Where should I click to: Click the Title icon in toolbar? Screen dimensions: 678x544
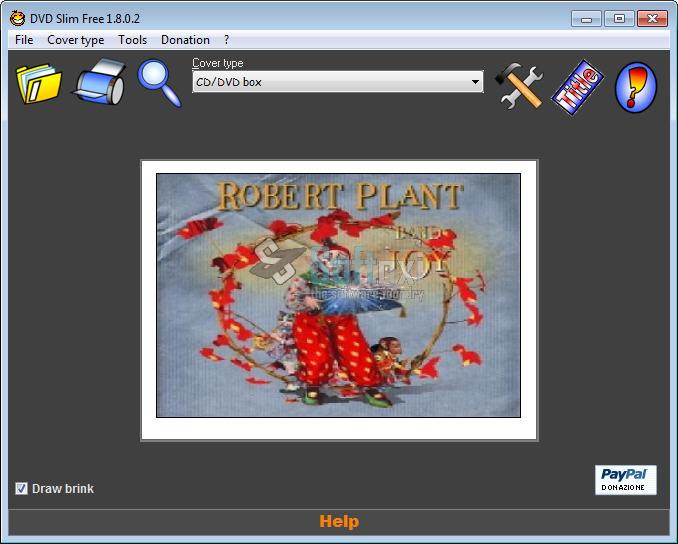click(579, 86)
